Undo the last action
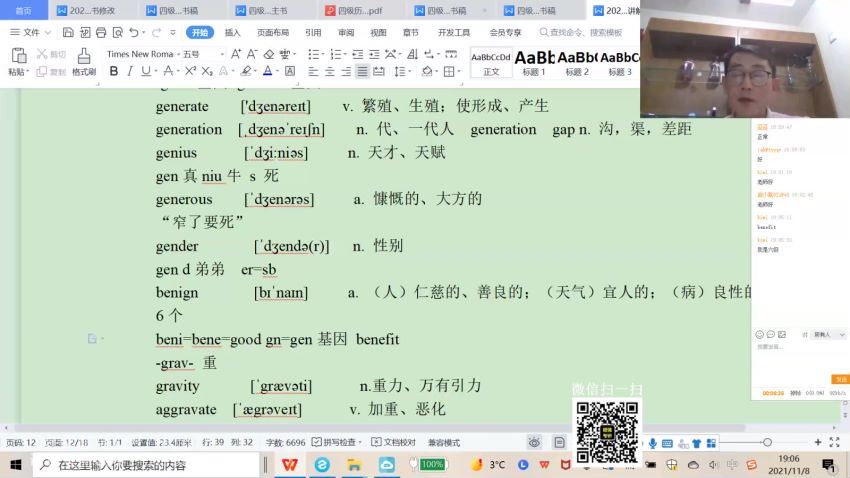The width and height of the screenshot is (850, 478). [133, 33]
